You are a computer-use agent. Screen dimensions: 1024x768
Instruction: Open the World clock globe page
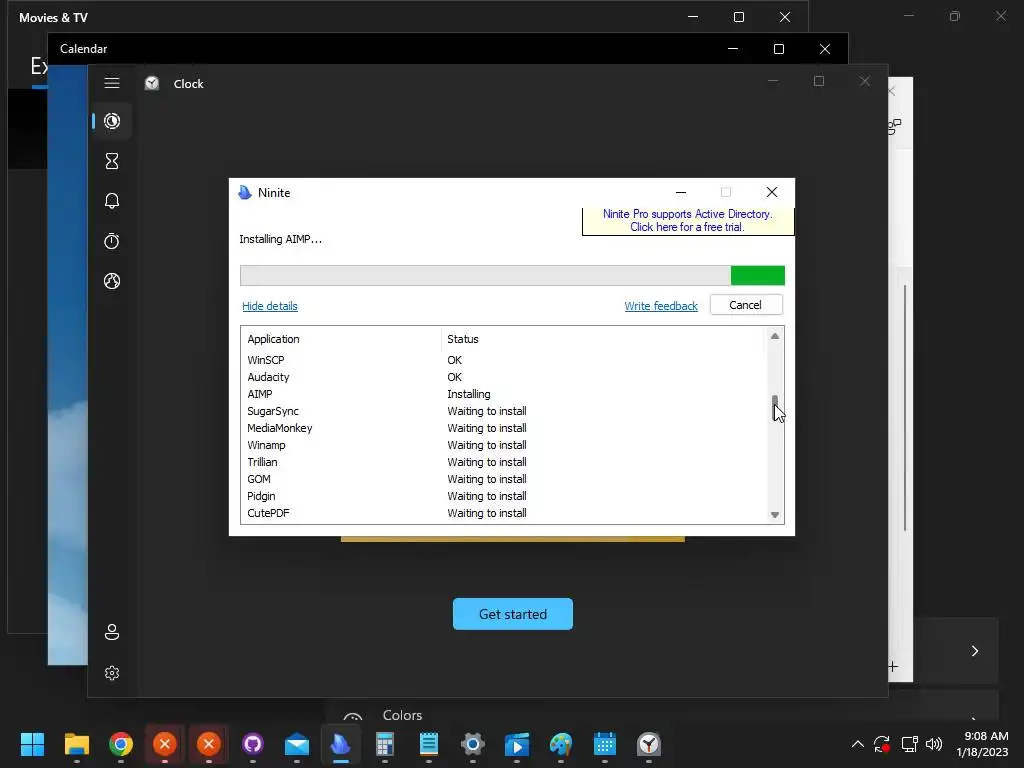[x=112, y=281]
